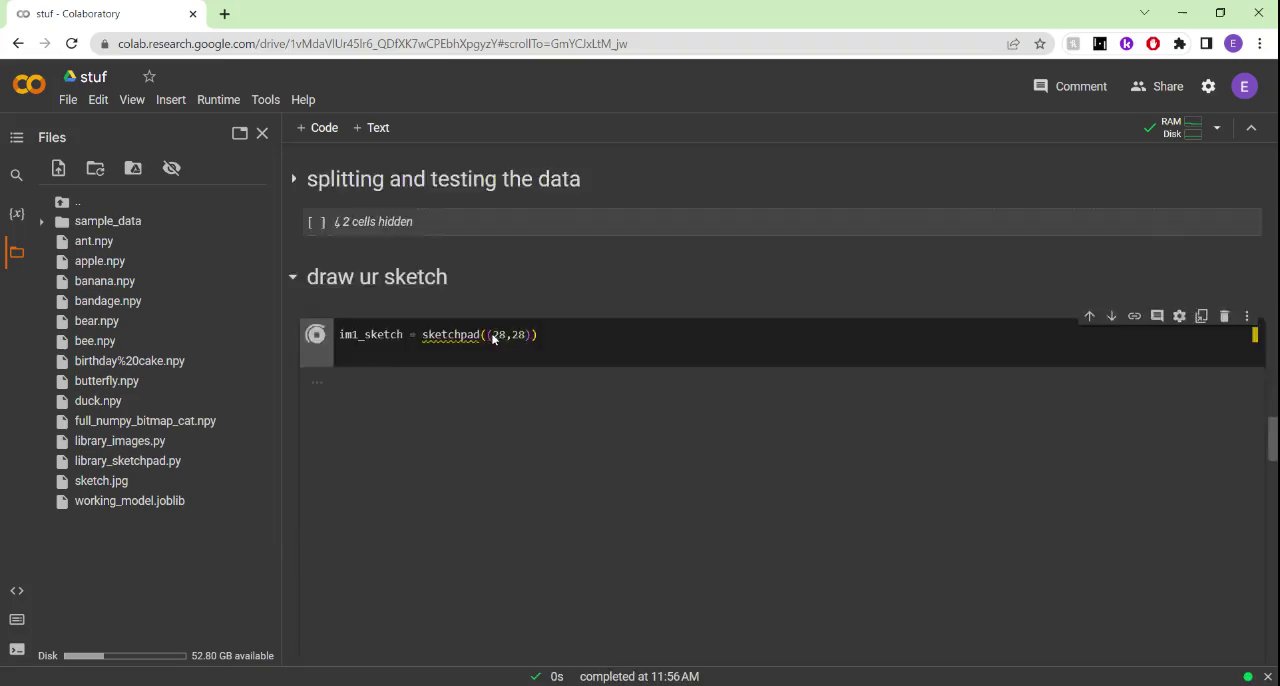The height and width of the screenshot is (686, 1280).
Task: Open the table of contents sidebar icon
Action: coord(16,137)
